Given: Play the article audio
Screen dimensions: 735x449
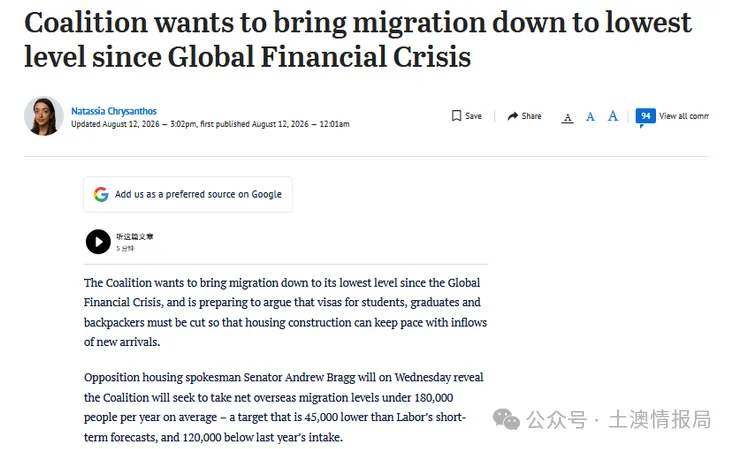Looking at the screenshot, I should (98, 242).
